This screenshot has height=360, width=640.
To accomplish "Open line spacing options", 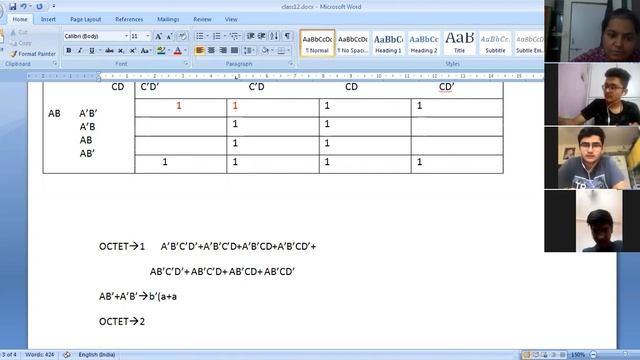I will 249,51.
